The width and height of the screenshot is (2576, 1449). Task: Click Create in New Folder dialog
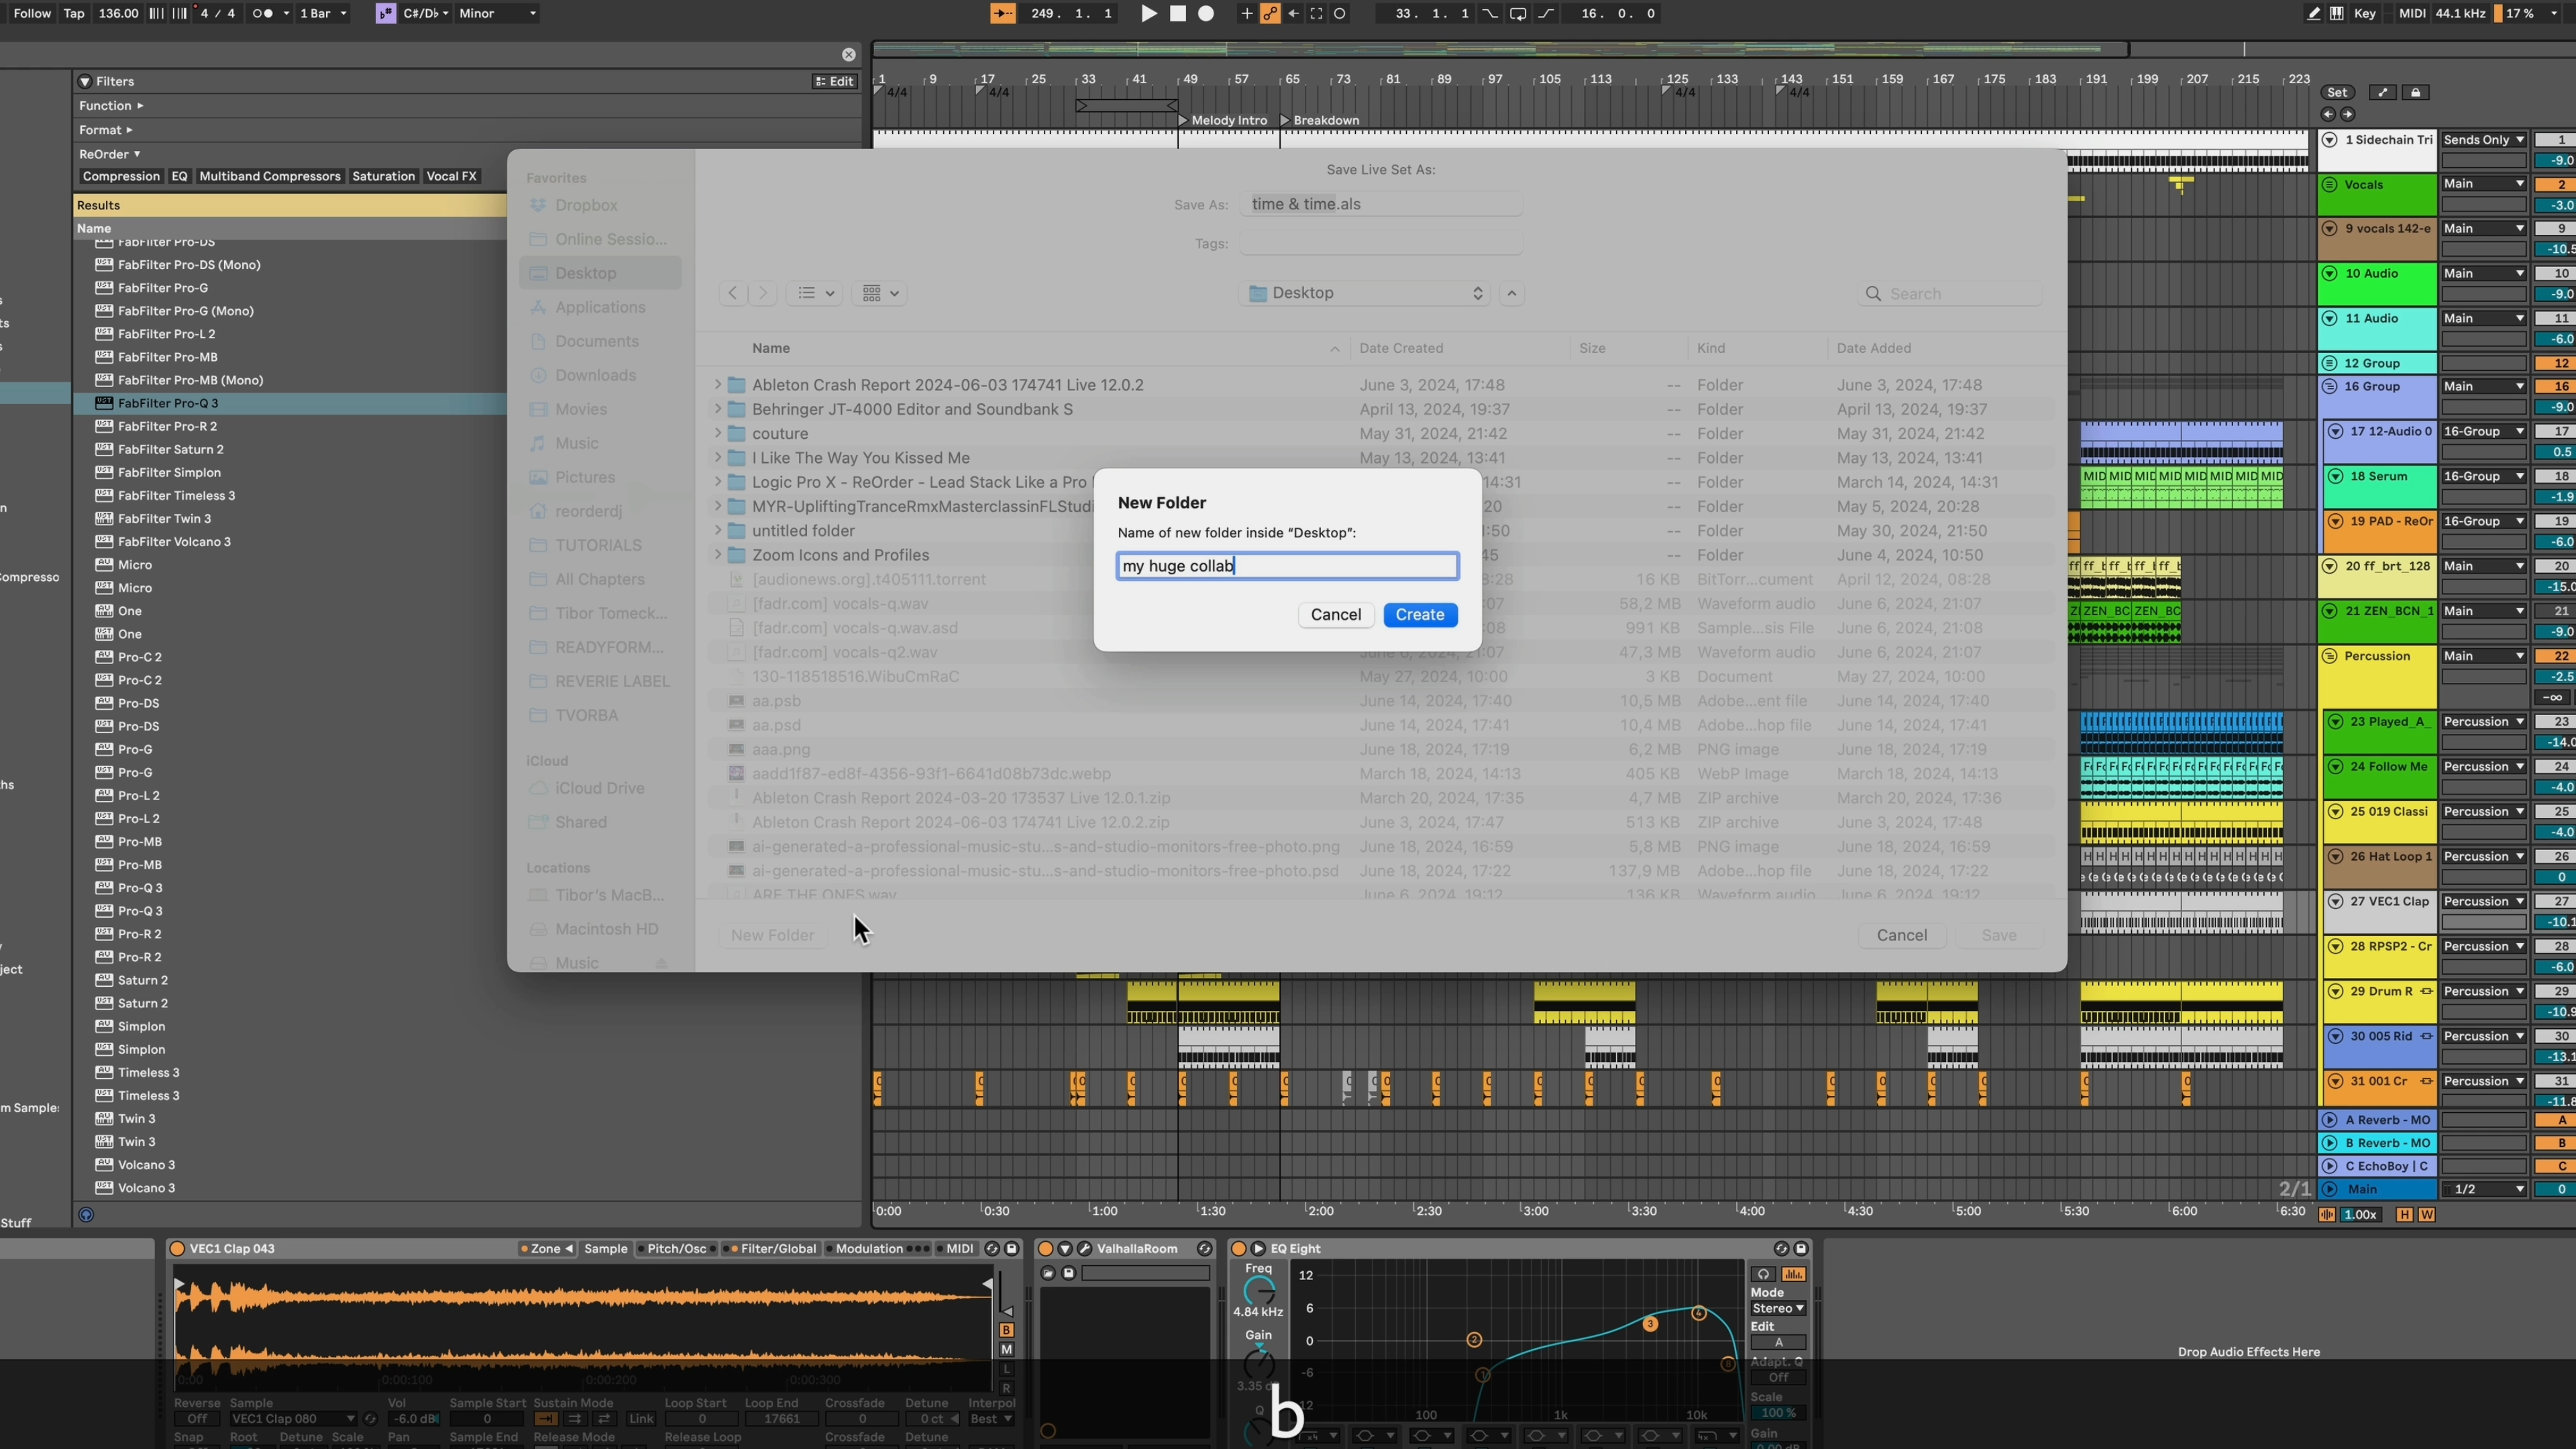[1420, 615]
